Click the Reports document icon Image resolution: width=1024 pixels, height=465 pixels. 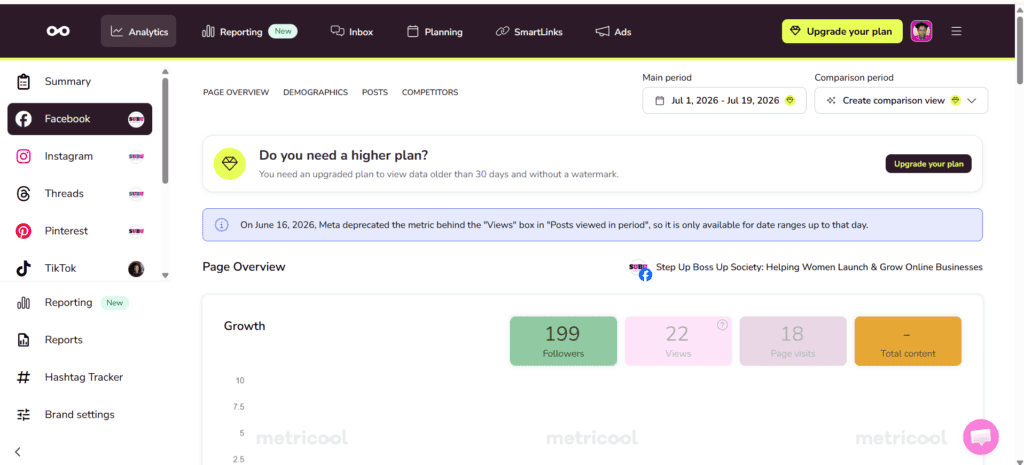click(x=24, y=340)
